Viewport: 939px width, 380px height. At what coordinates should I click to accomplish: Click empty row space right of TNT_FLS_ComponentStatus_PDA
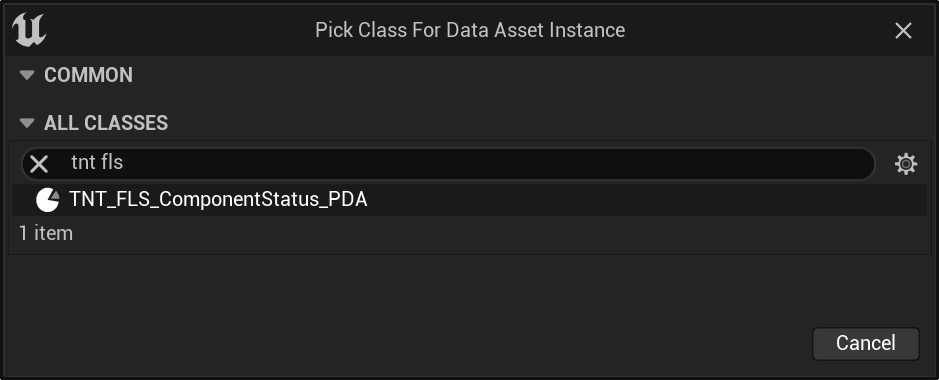[x=647, y=200]
